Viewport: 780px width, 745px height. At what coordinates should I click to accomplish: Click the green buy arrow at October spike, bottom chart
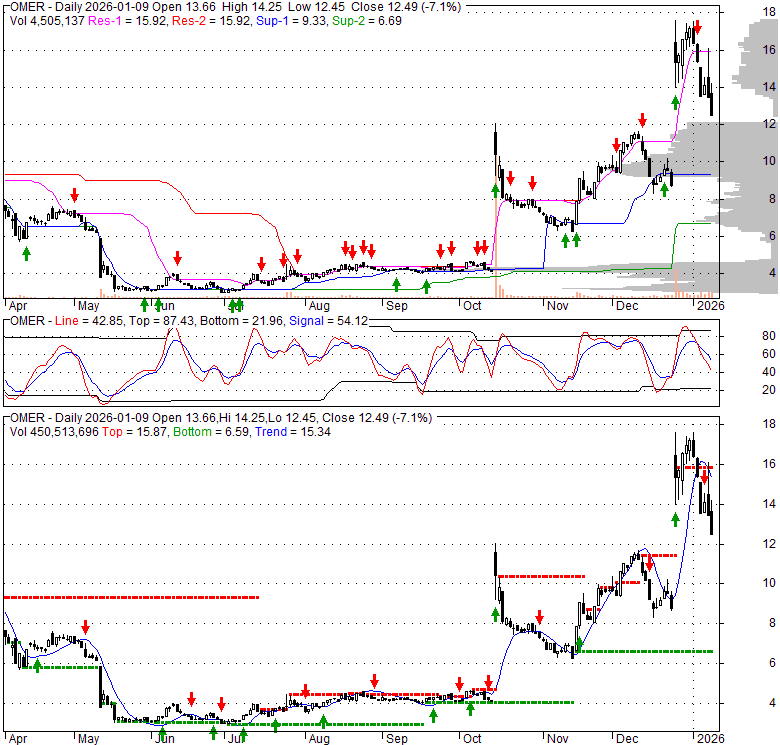495,614
